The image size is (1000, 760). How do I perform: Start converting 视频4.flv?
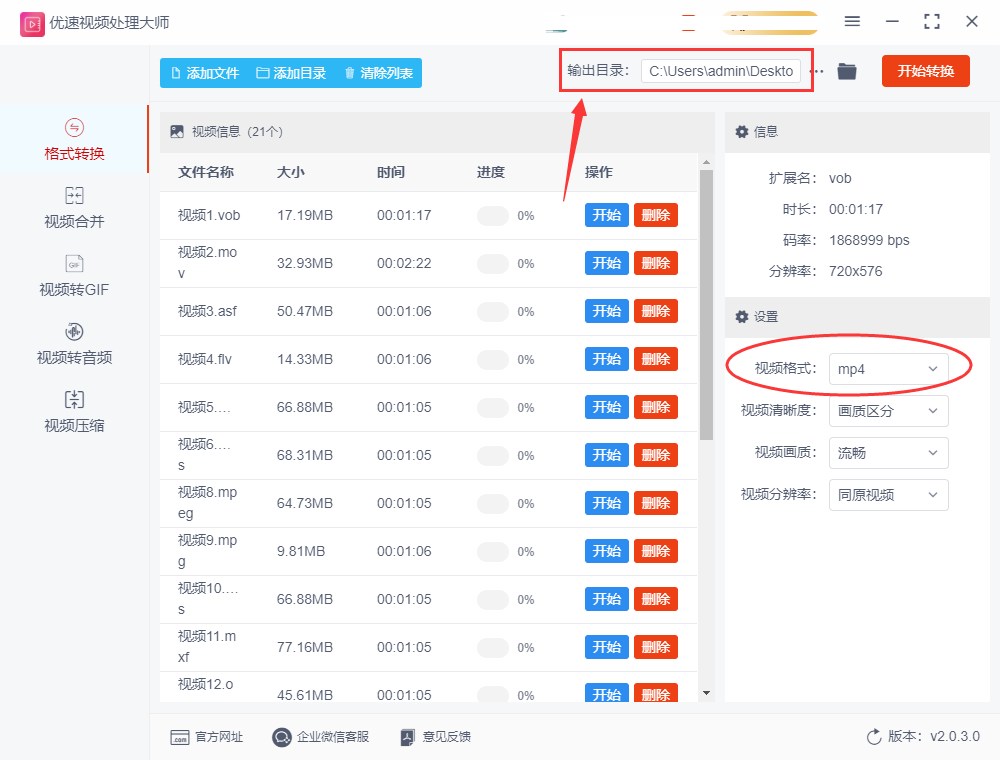tap(607, 360)
